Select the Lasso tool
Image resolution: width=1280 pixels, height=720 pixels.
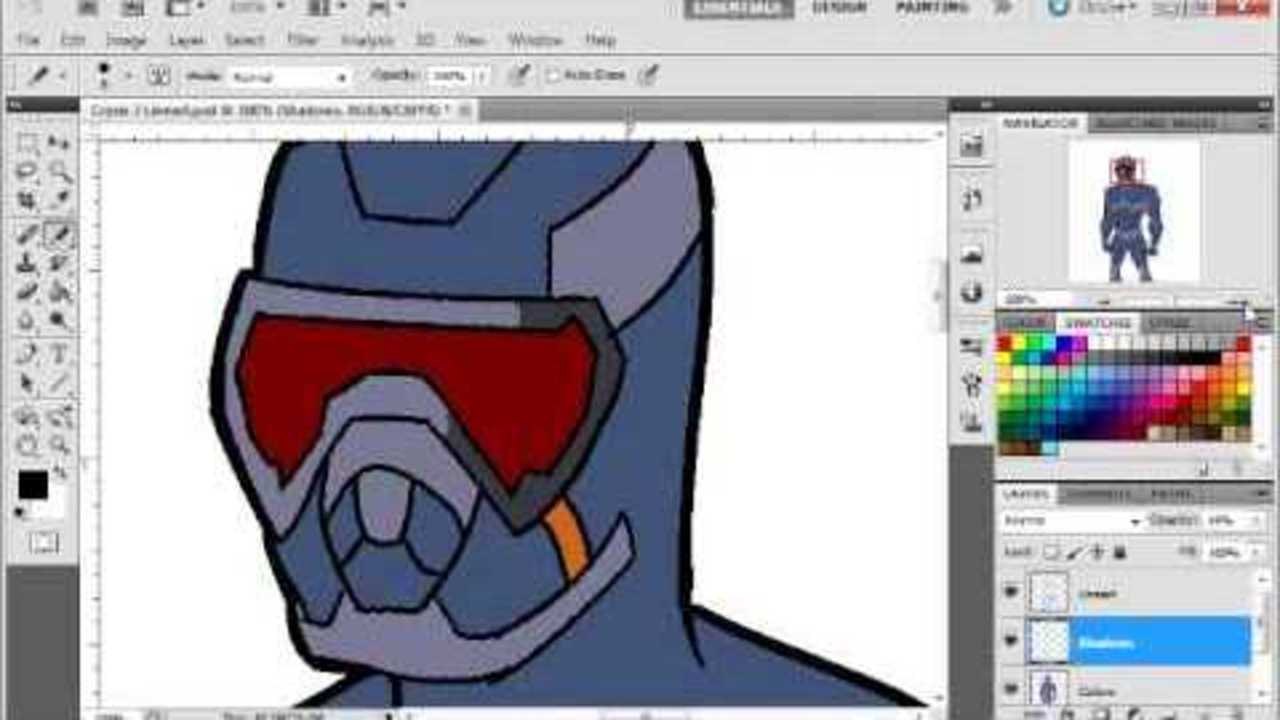(x=28, y=171)
